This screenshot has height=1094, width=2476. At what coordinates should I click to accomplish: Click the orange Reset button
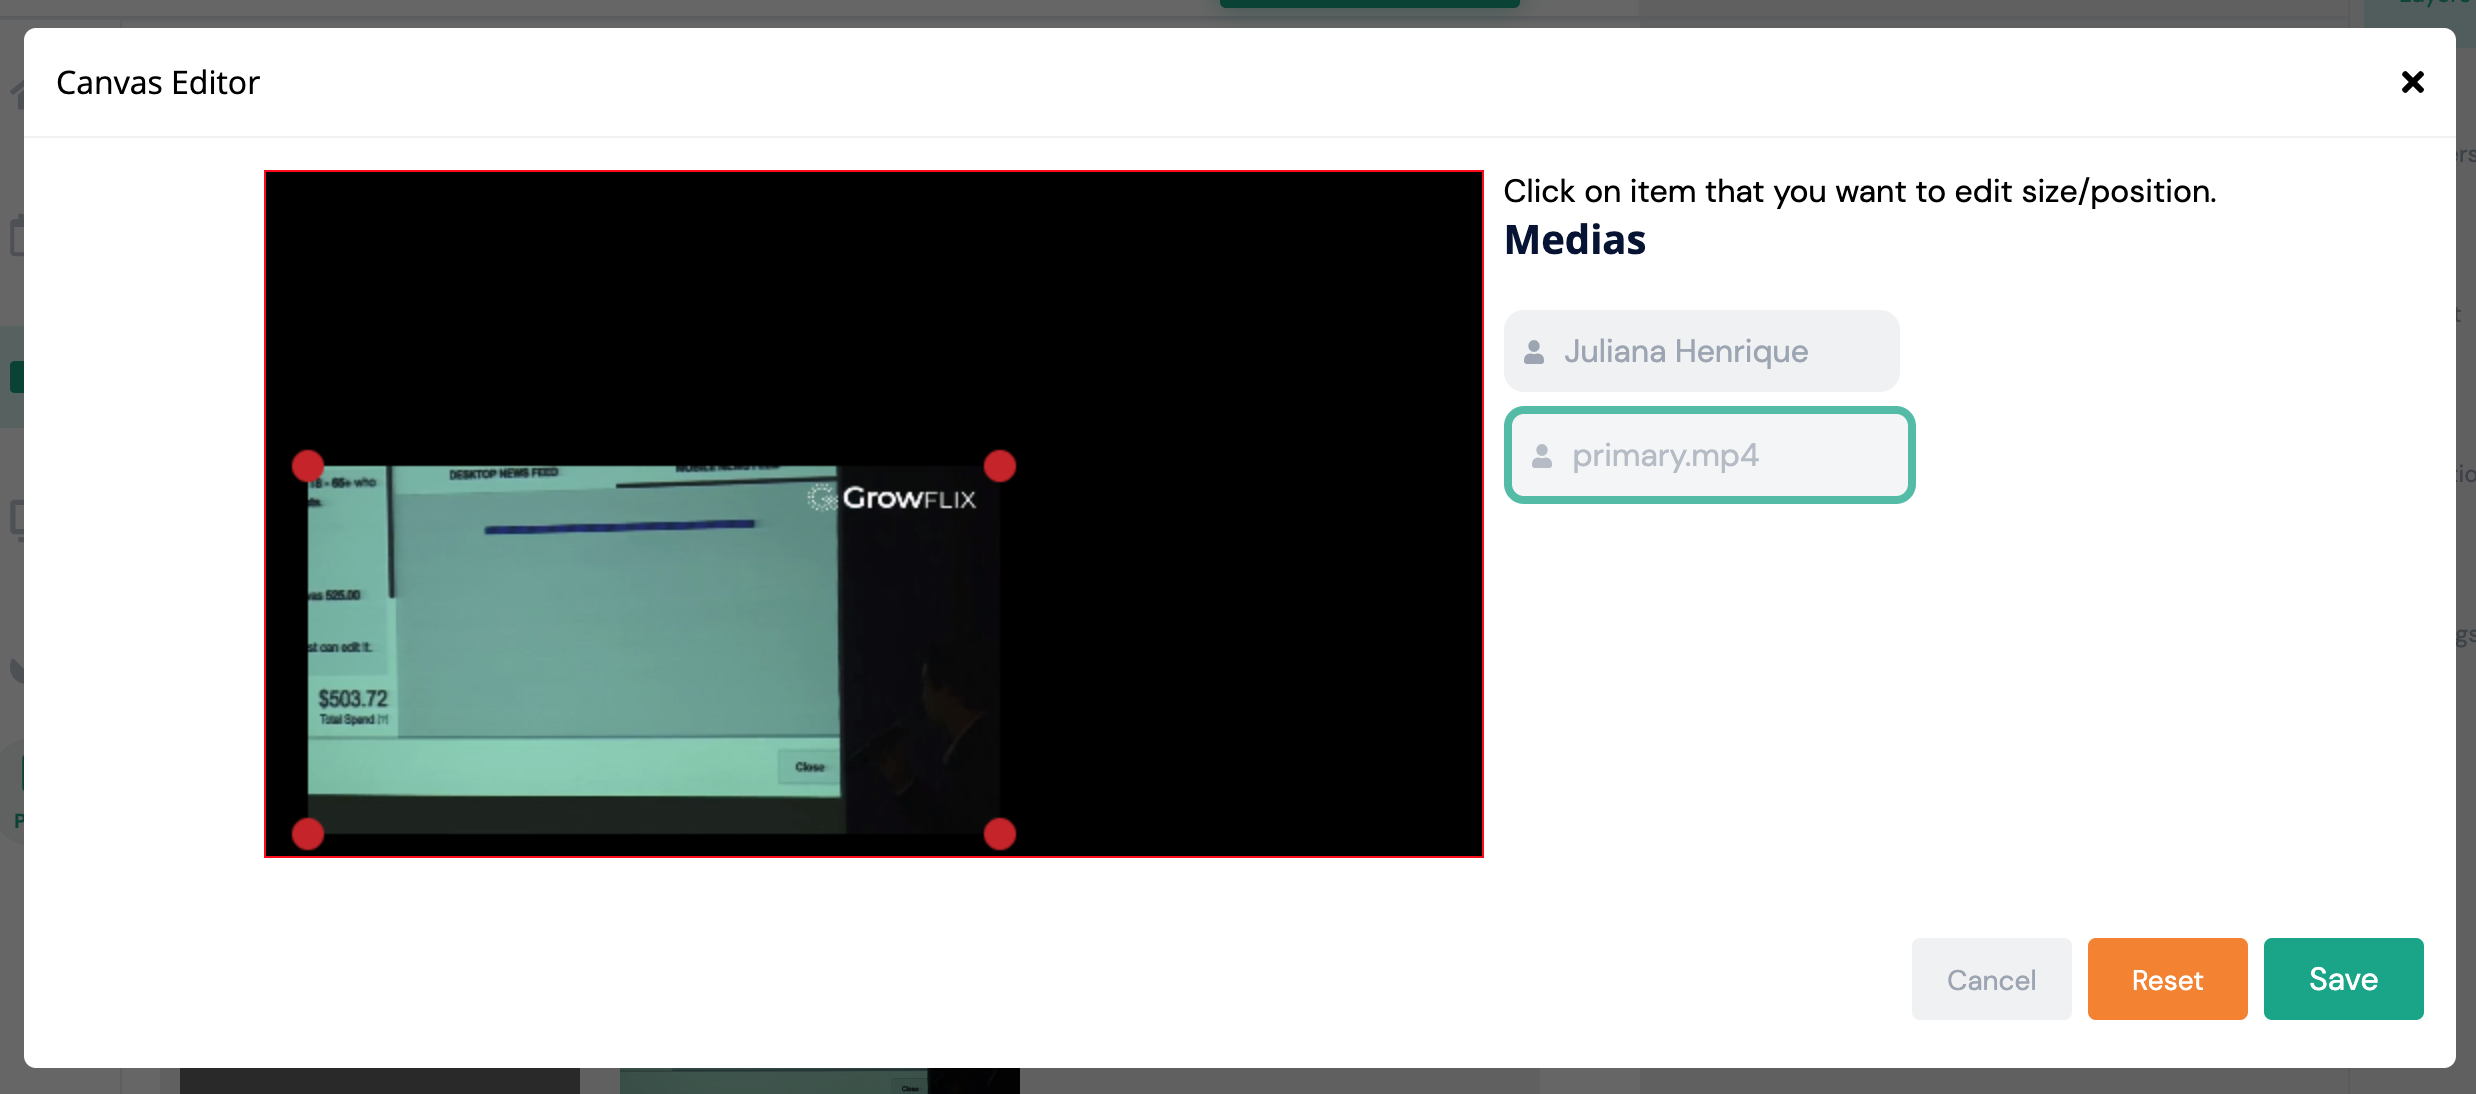2167,979
